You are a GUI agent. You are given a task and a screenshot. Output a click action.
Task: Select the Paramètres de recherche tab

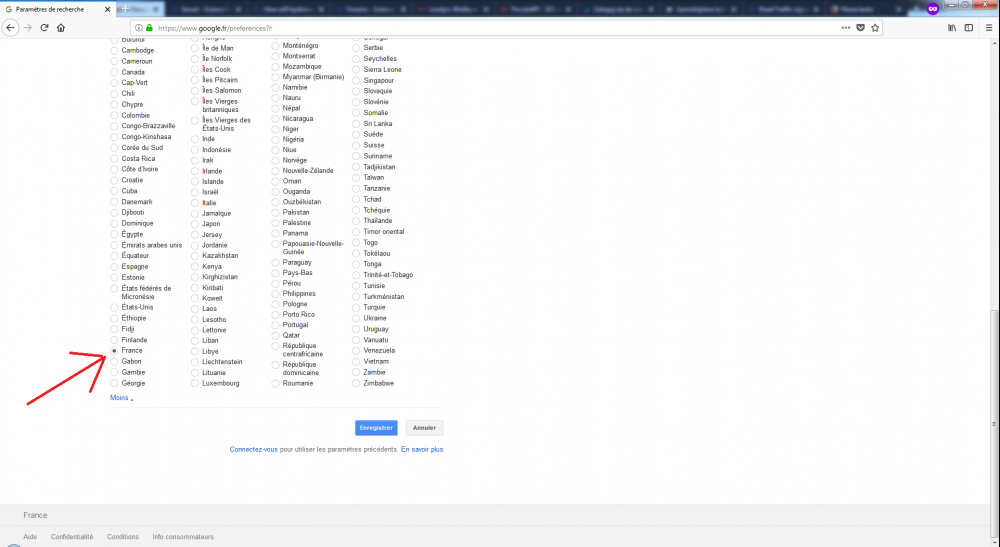tap(58, 10)
